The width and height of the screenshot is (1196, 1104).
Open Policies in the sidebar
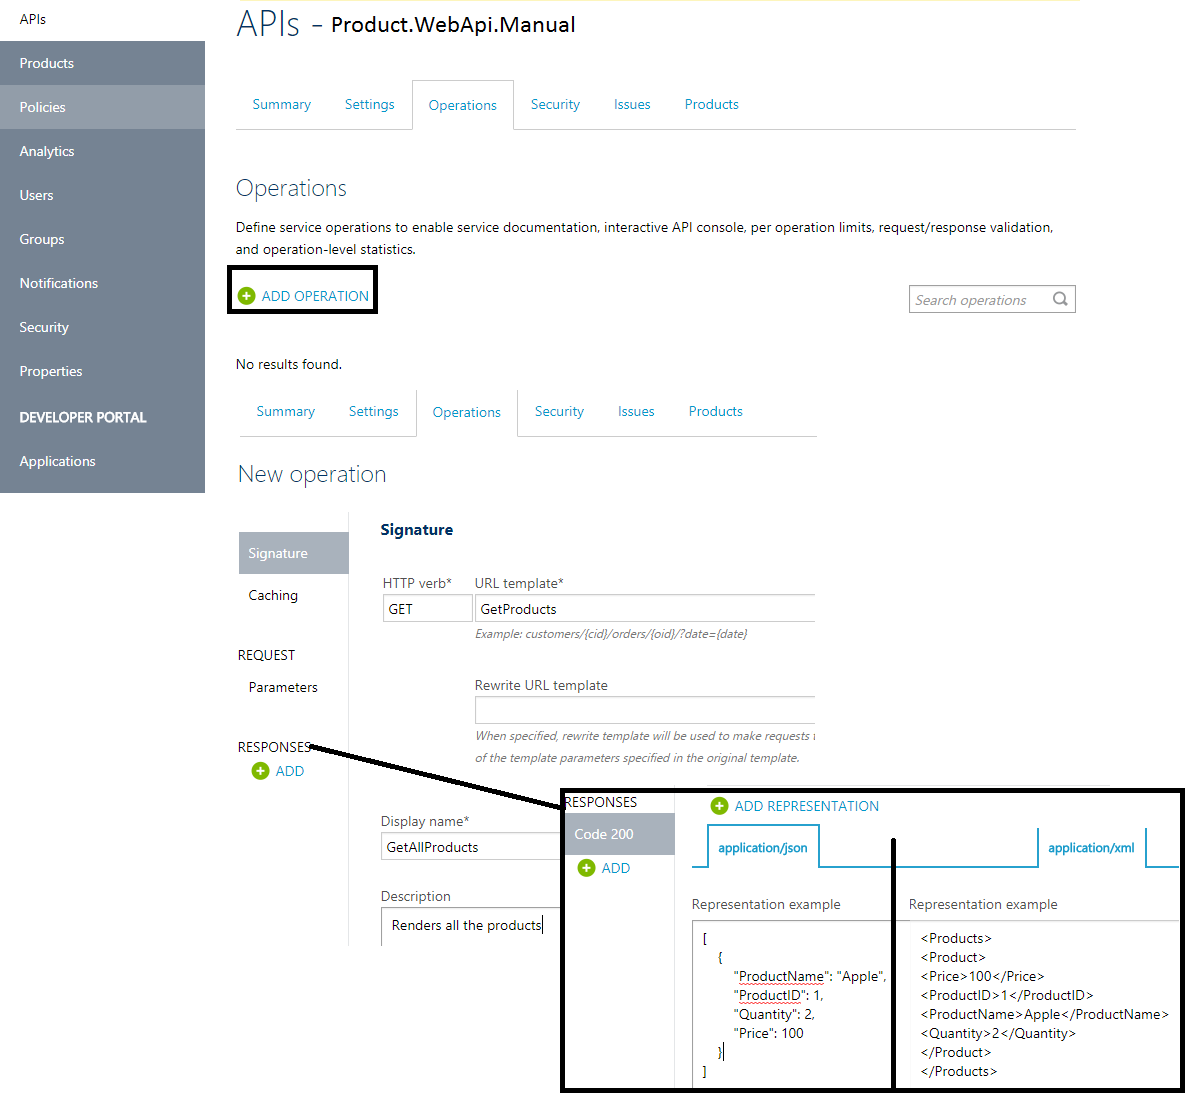(41, 107)
